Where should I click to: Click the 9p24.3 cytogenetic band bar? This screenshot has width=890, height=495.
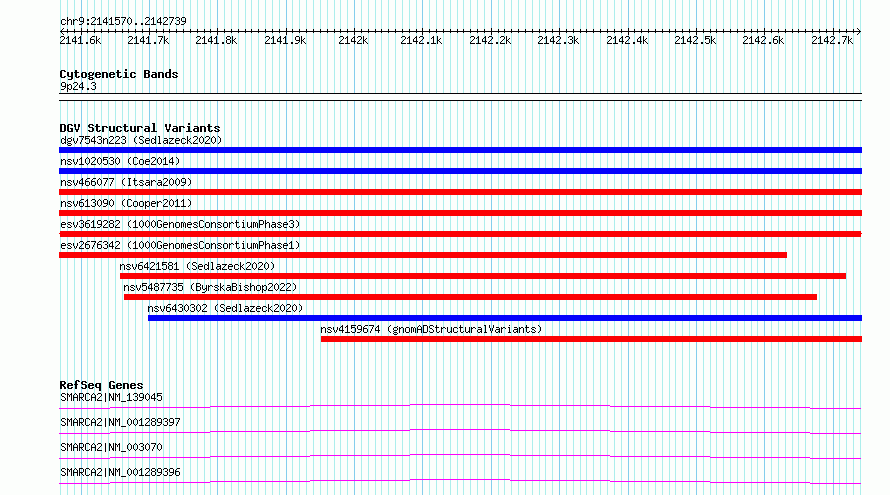(460, 97)
